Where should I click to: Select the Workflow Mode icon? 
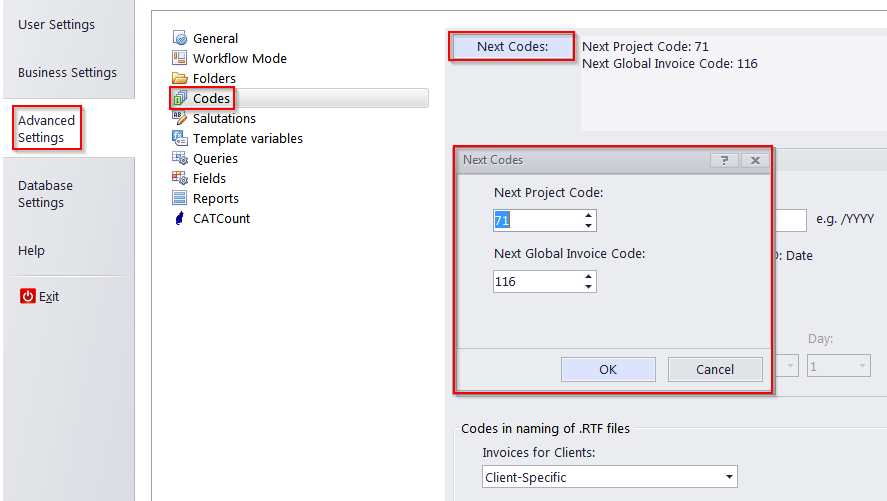click(x=180, y=58)
